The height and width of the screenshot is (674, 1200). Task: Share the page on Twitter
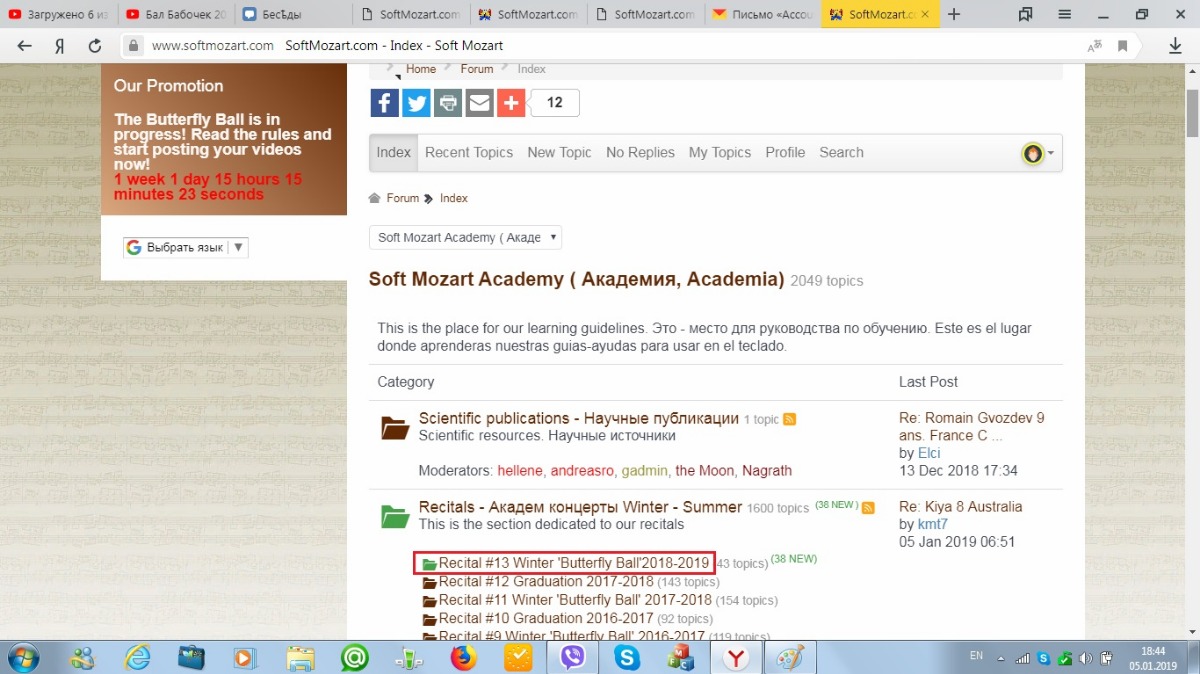(416, 103)
